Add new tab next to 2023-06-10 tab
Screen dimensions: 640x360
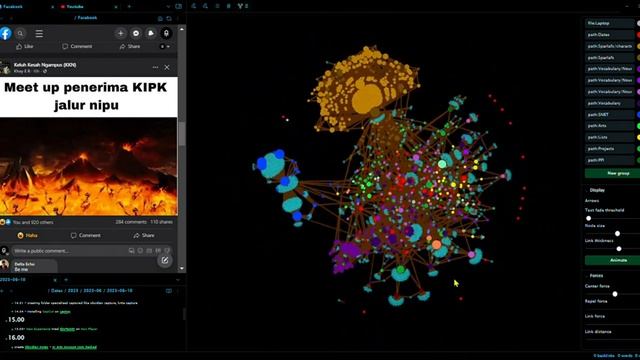click(x=66, y=280)
